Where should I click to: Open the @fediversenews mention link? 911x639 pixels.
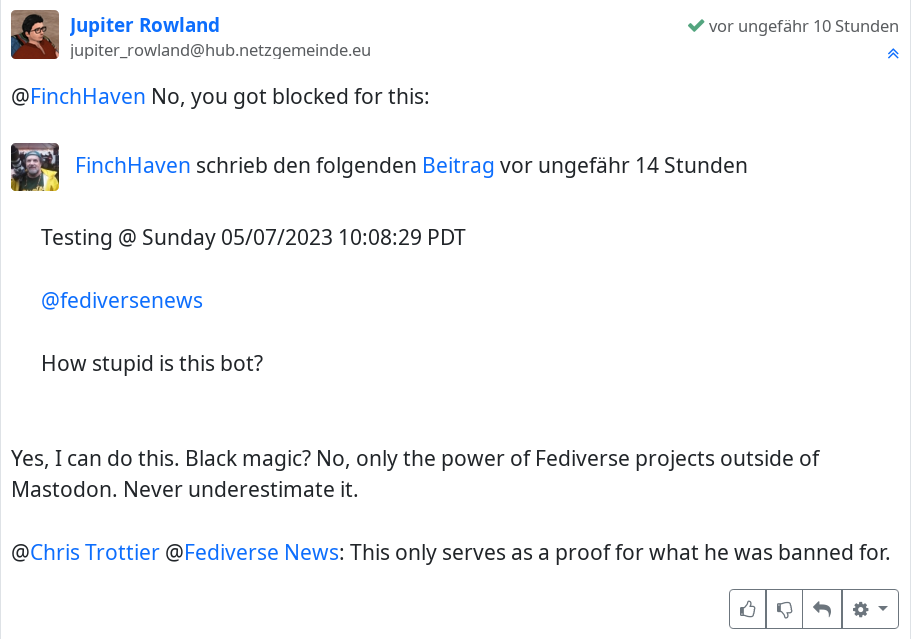(122, 300)
